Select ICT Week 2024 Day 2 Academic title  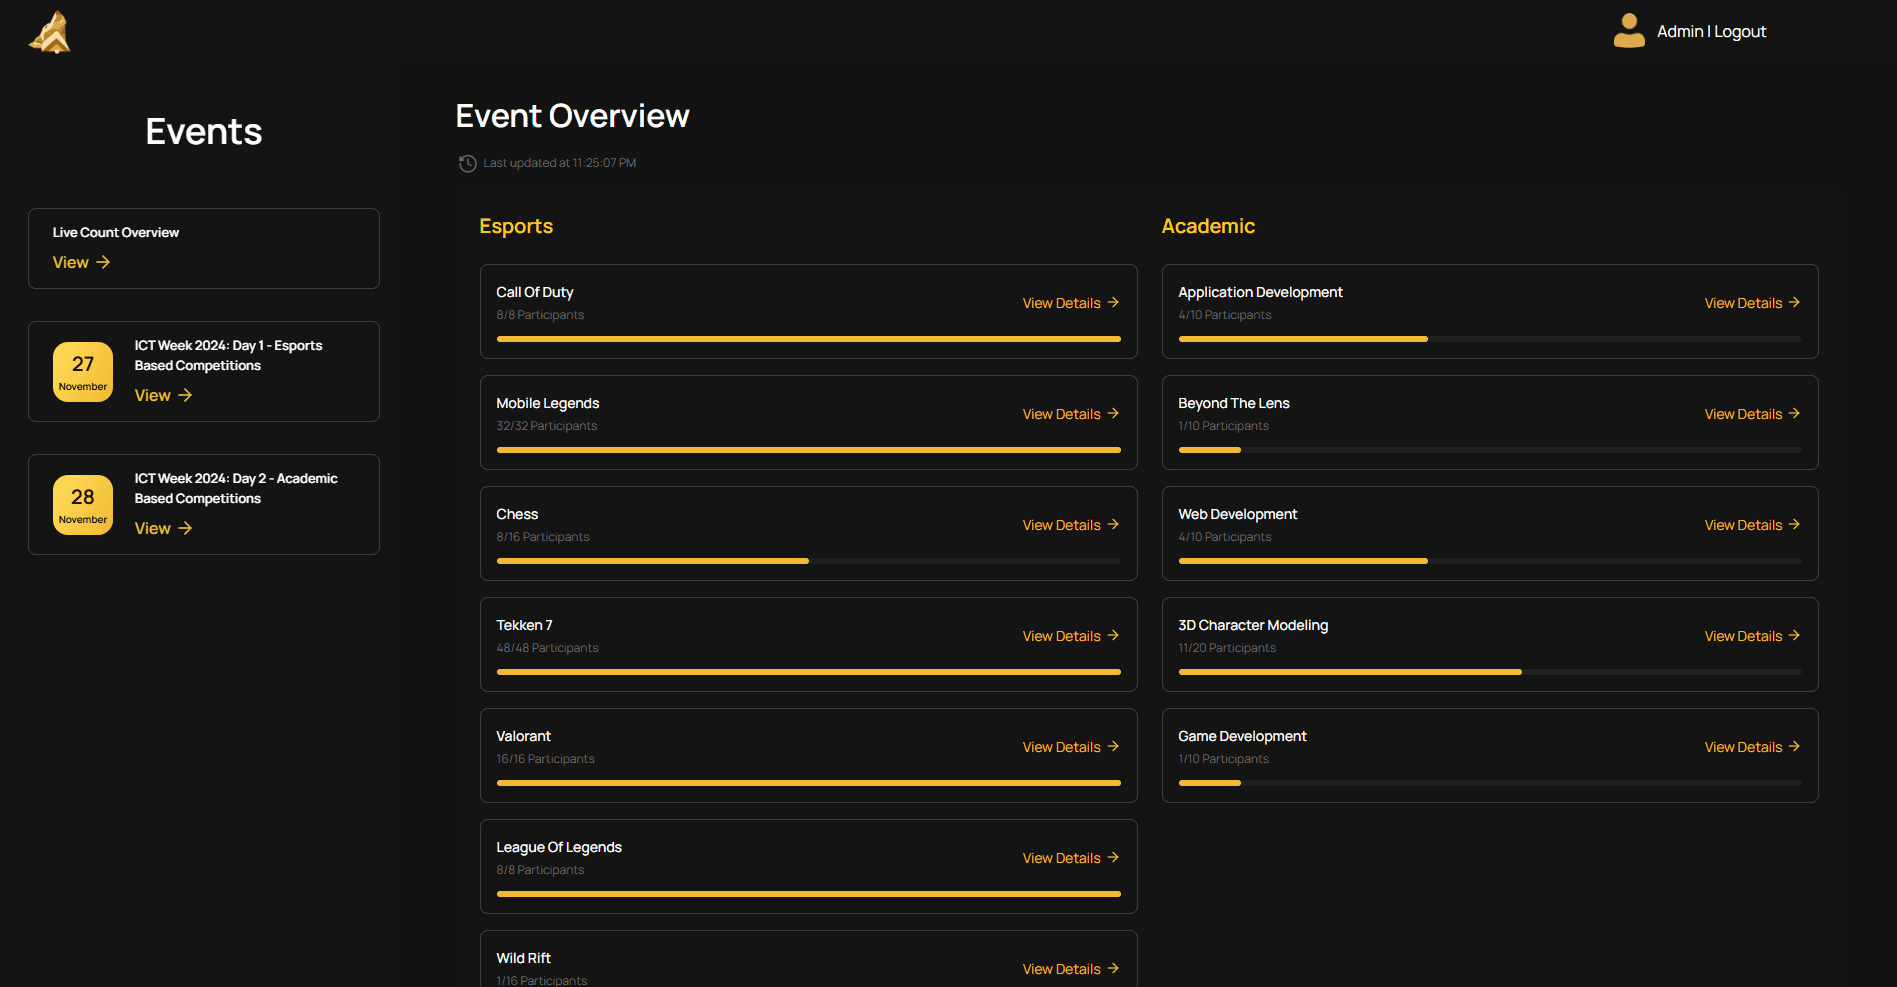point(236,488)
